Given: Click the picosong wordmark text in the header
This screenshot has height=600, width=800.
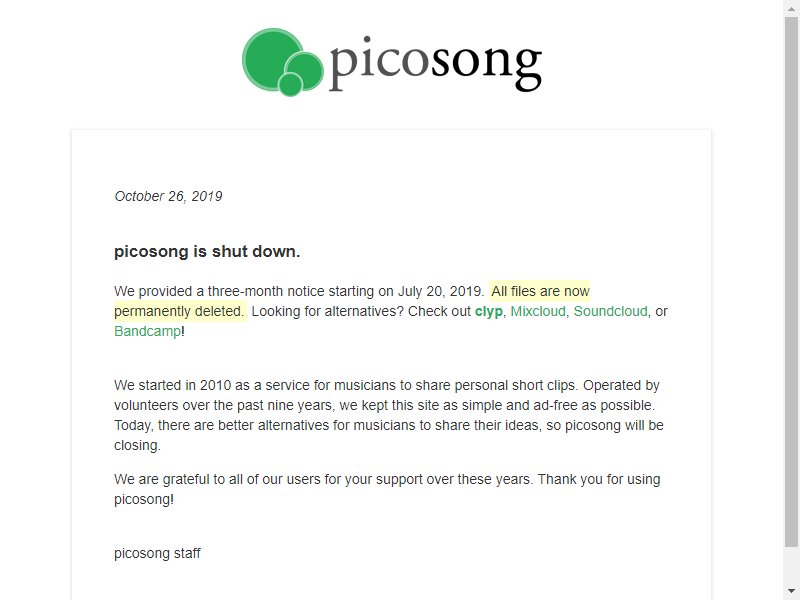Looking at the screenshot, I should coord(435,64).
